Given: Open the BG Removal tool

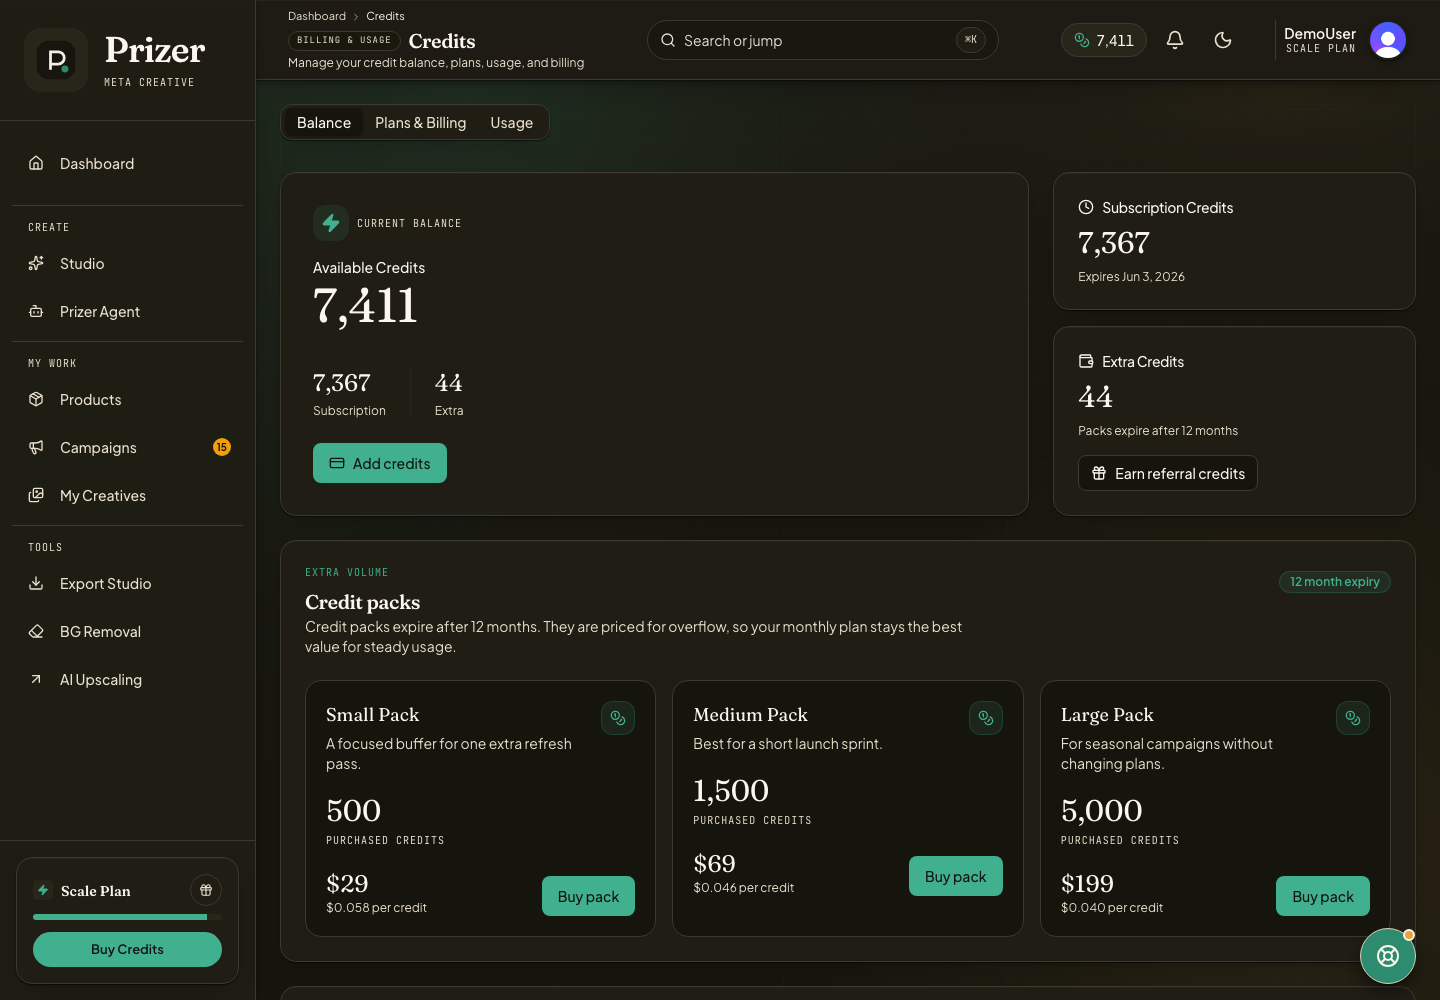Looking at the screenshot, I should coord(127,631).
